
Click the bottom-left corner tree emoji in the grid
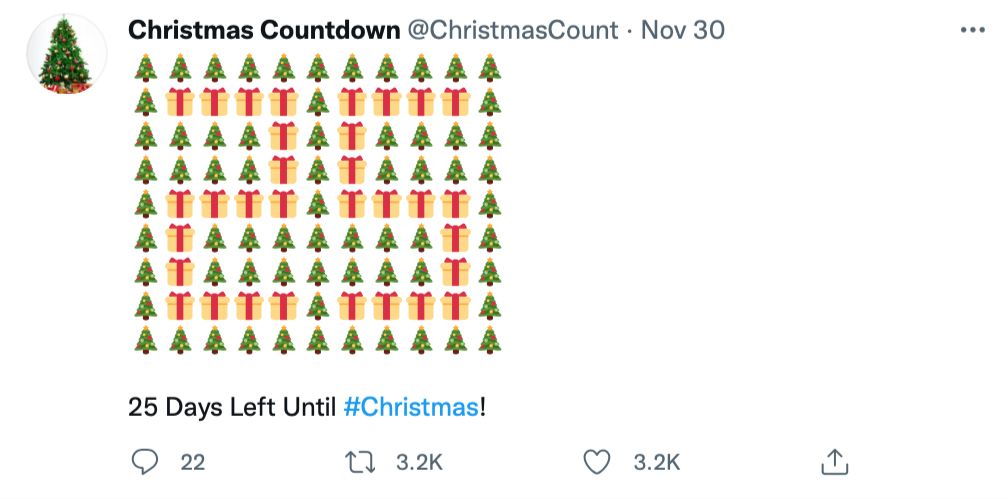[x=146, y=340]
